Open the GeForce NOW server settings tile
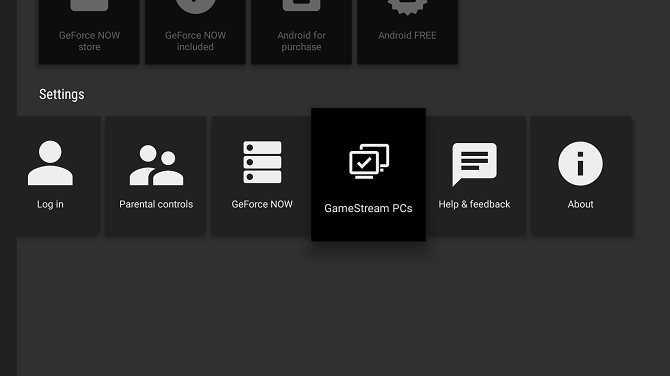Viewport: 670px width, 376px height. coord(262,175)
